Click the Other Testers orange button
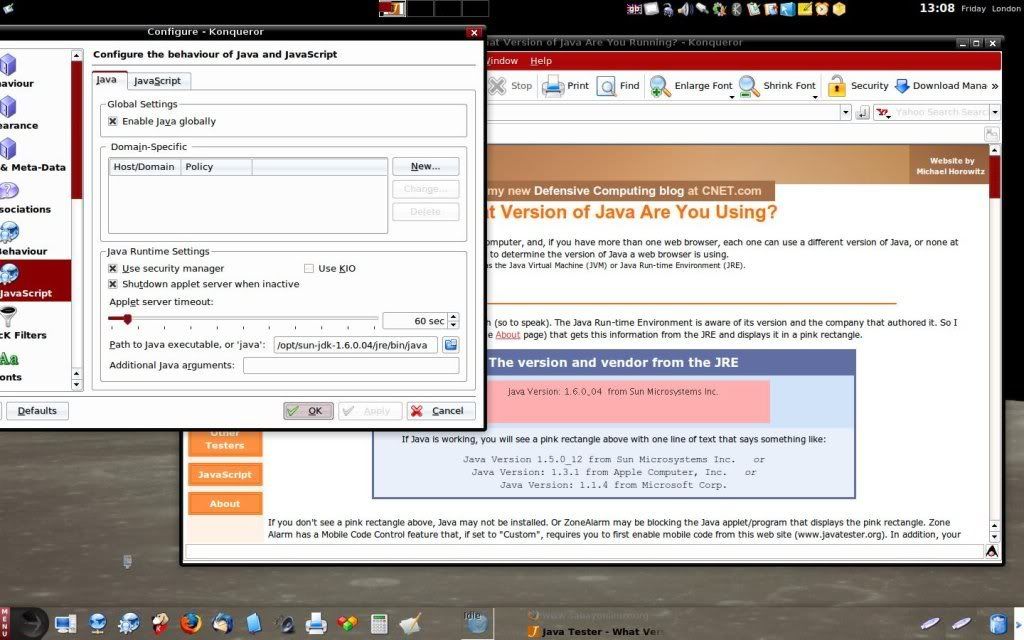This screenshot has width=1024, height=640. [225, 441]
